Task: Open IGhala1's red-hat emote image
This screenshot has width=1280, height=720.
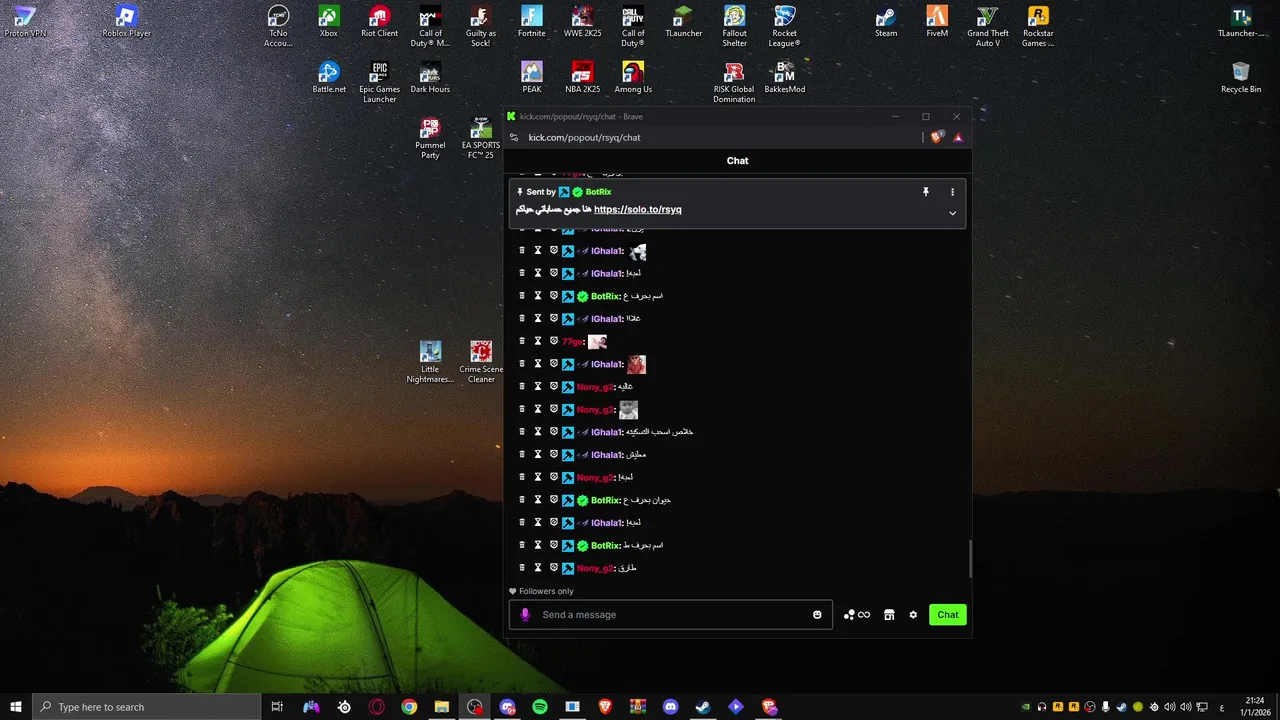Action: [x=636, y=364]
